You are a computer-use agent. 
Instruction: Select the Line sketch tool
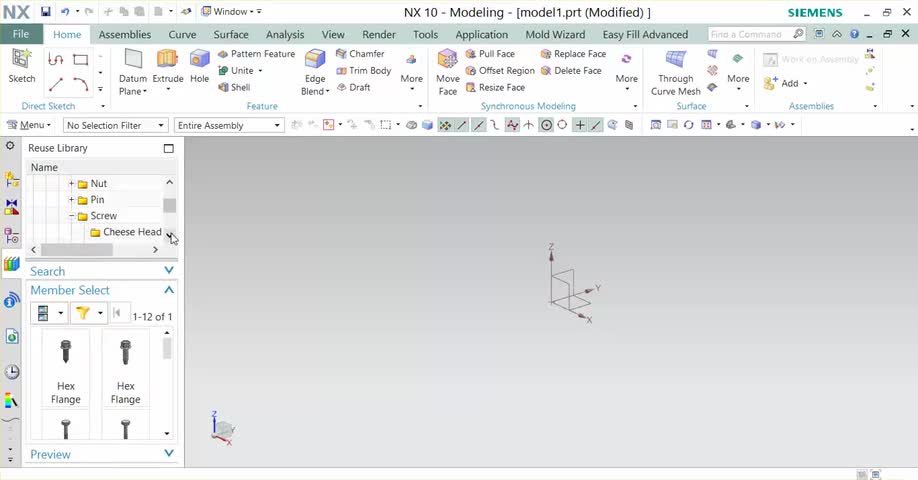[x=56, y=85]
